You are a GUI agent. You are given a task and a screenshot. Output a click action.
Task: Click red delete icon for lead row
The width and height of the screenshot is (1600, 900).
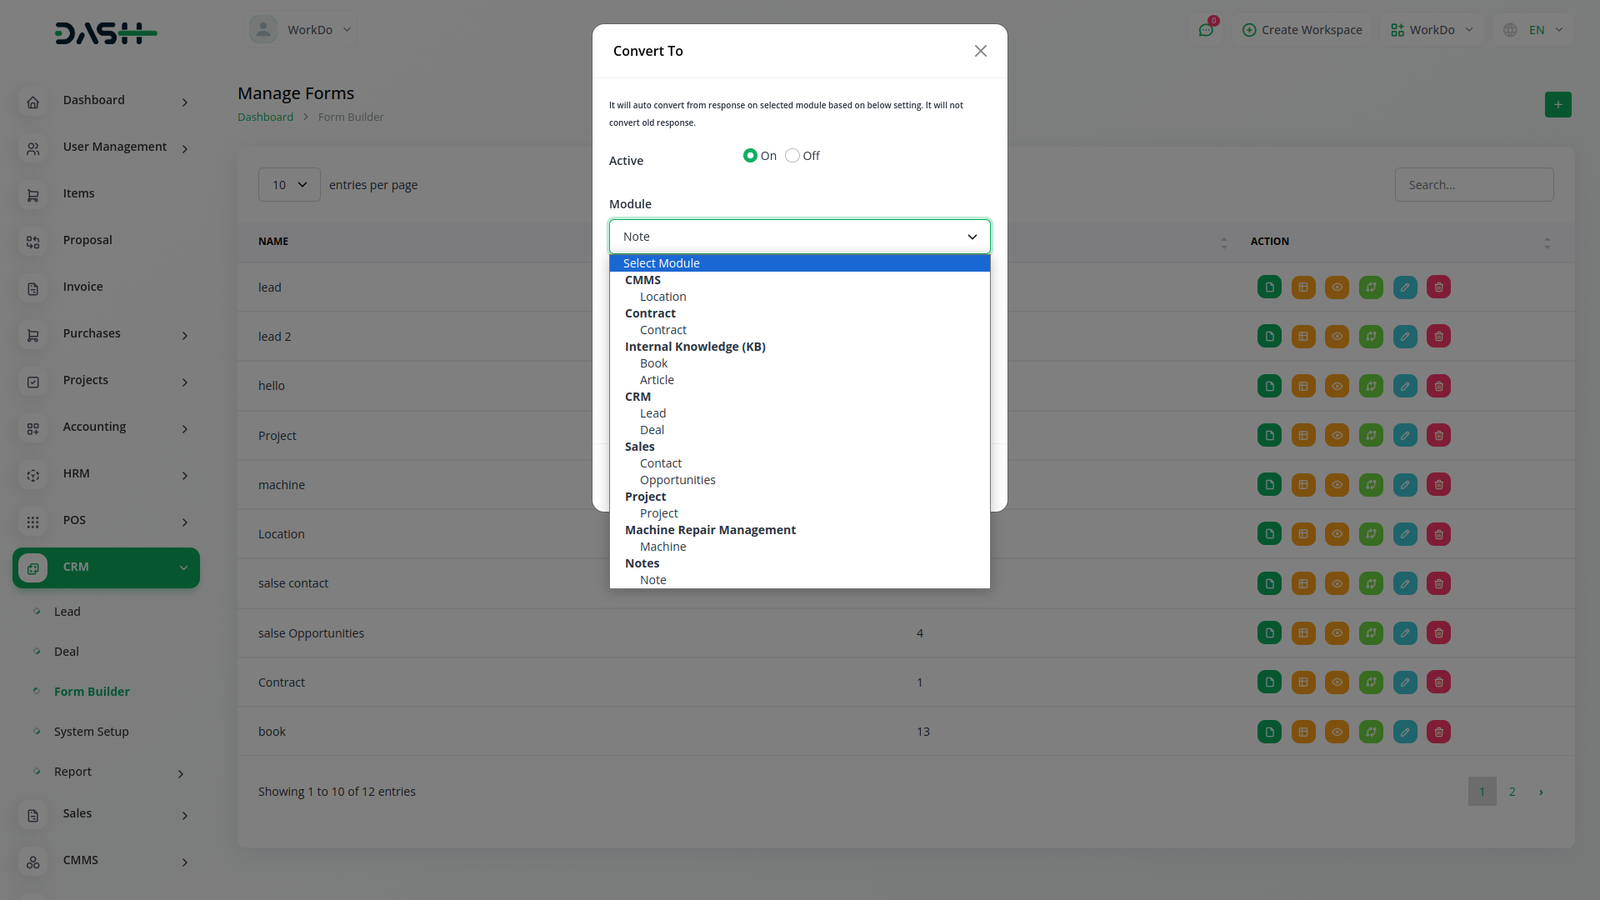point(1438,288)
